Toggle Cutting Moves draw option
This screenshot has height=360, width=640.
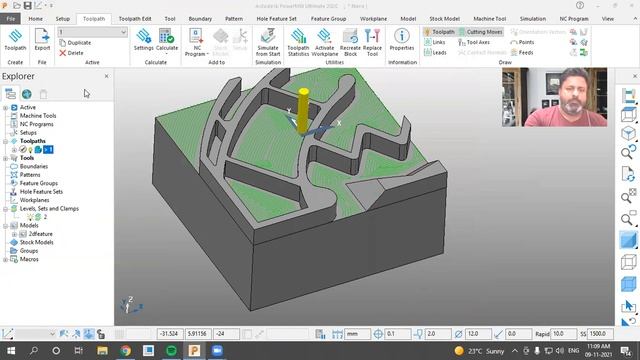(481, 32)
